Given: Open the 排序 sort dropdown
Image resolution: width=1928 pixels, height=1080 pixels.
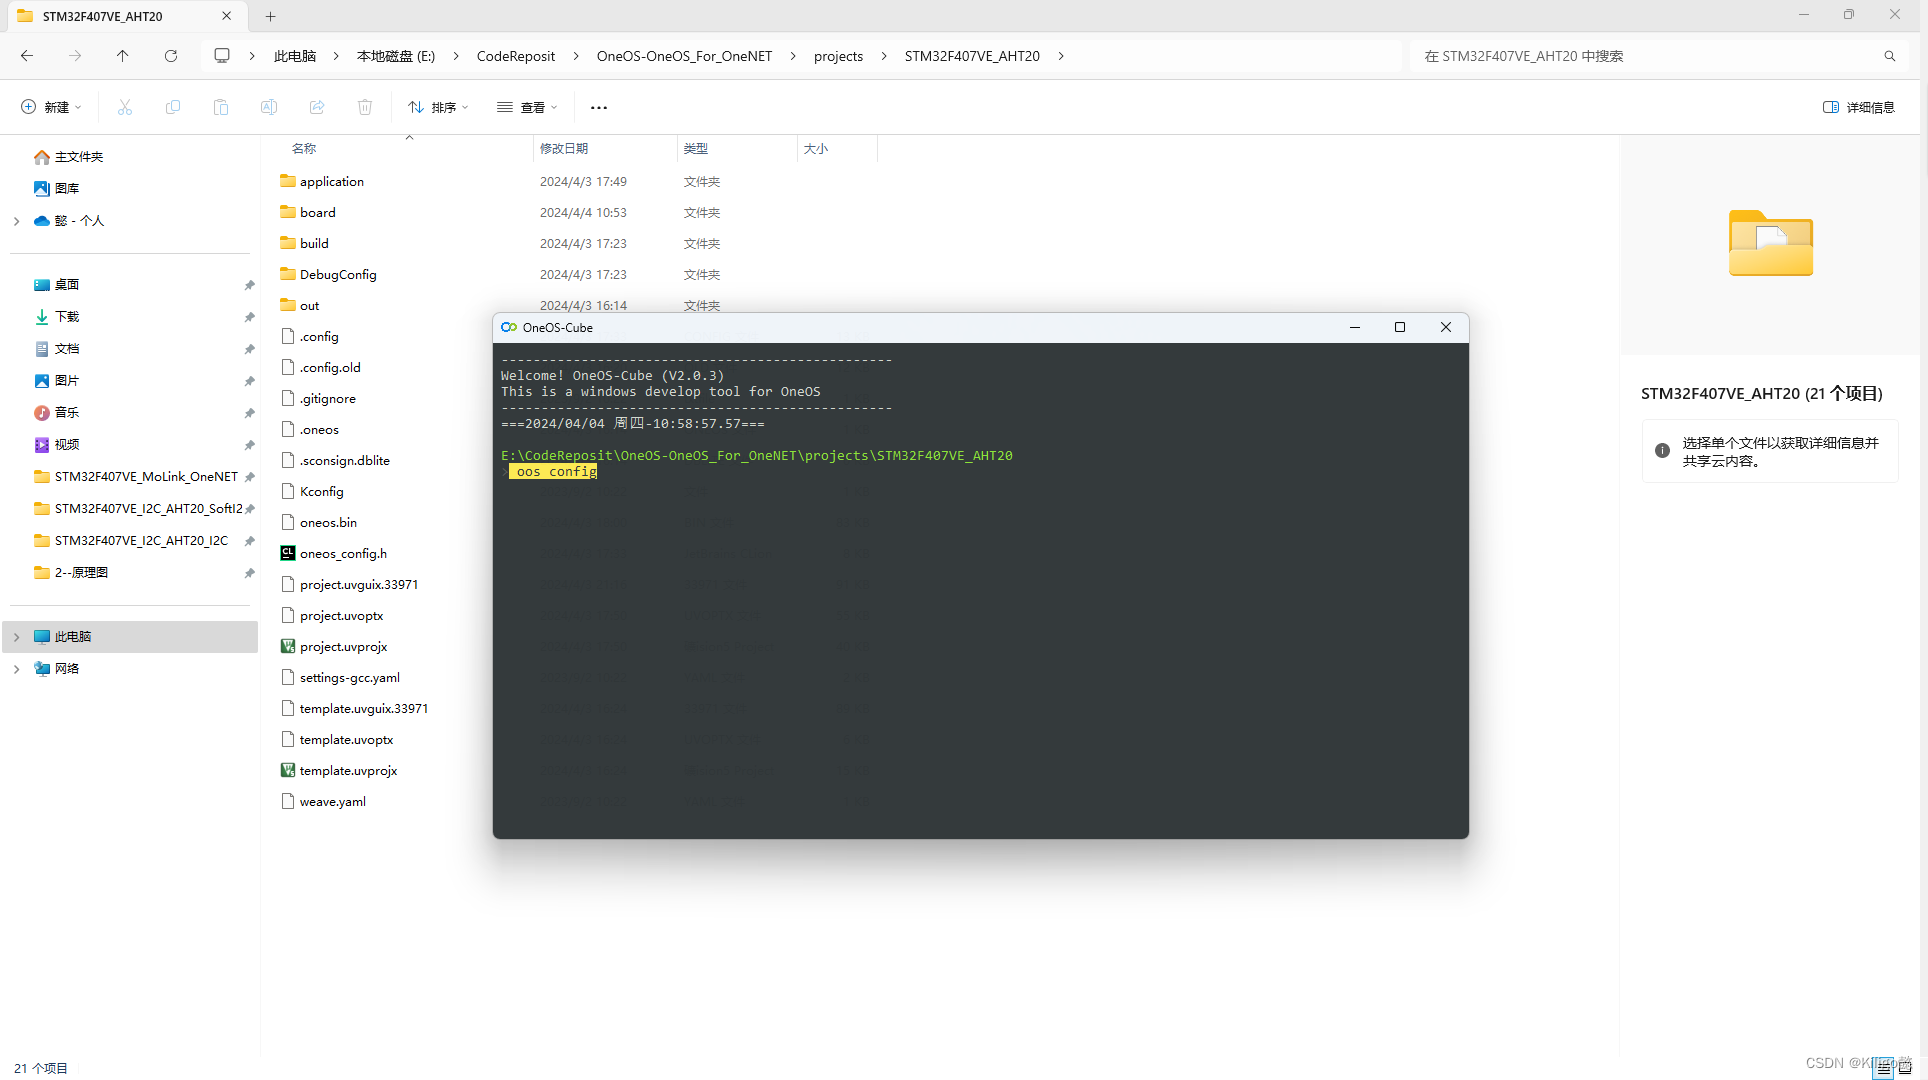Looking at the screenshot, I should point(438,107).
